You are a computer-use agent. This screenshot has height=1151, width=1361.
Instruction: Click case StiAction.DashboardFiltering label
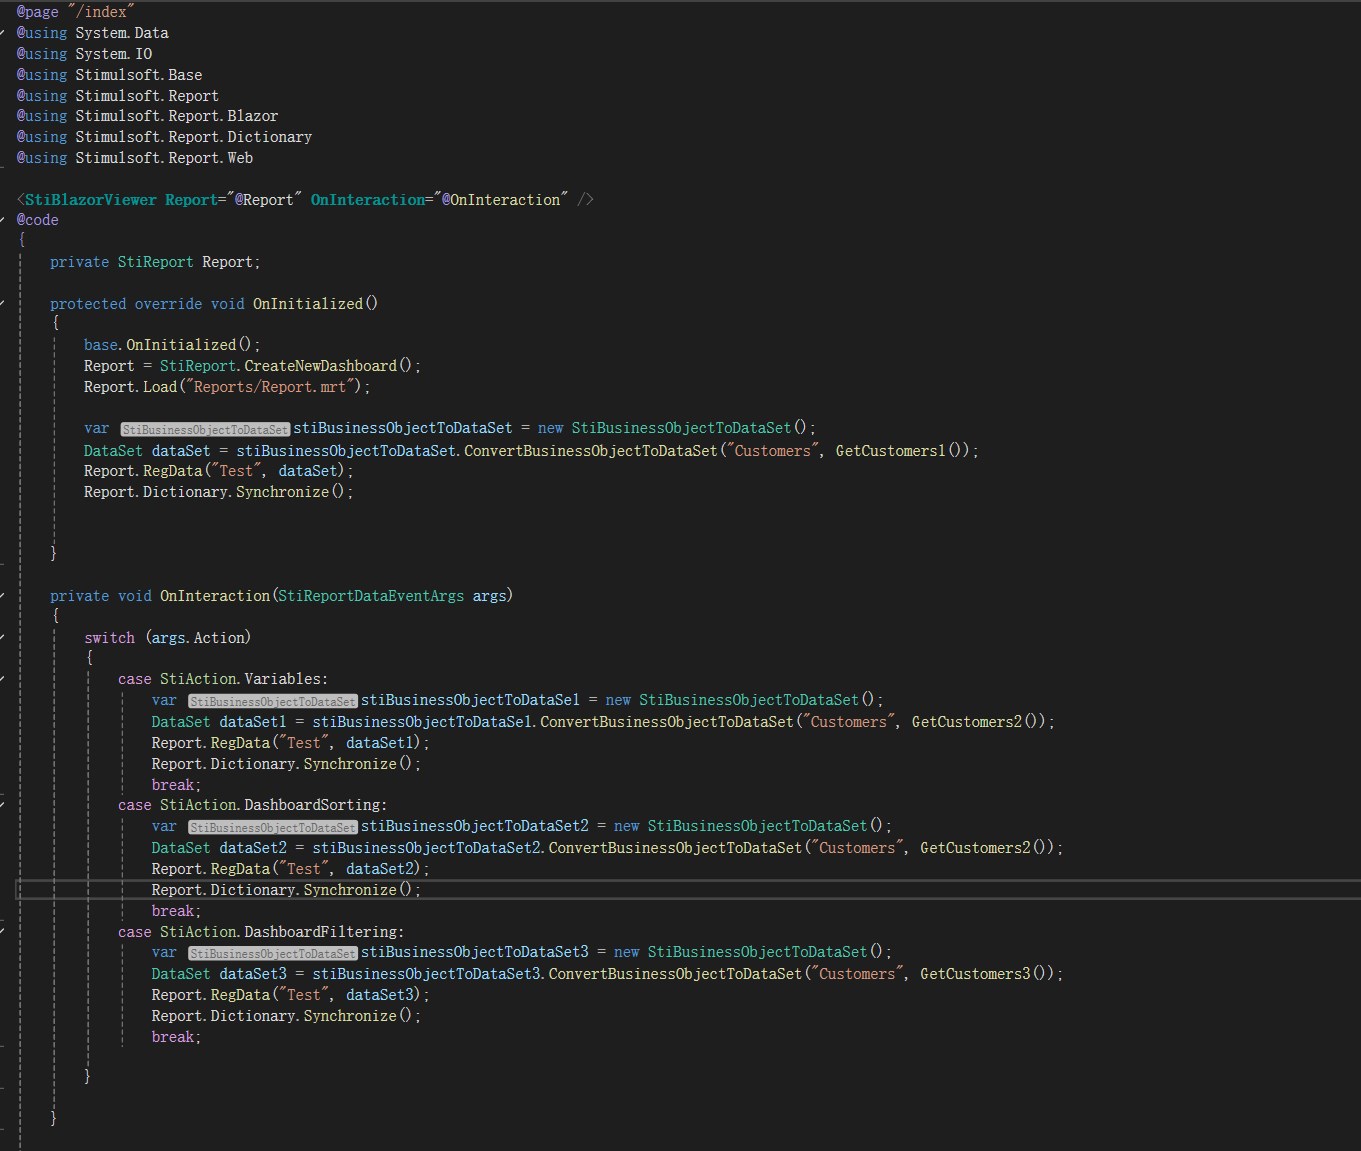261,932
